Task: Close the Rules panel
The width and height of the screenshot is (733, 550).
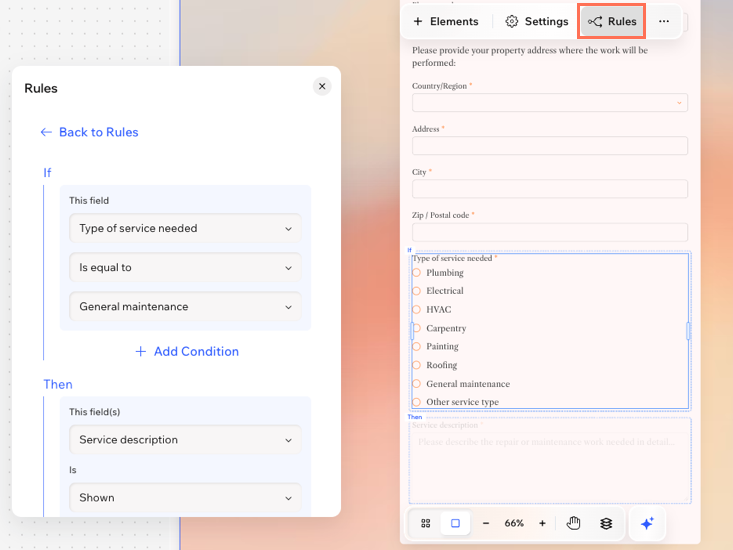Action: [322, 87]
